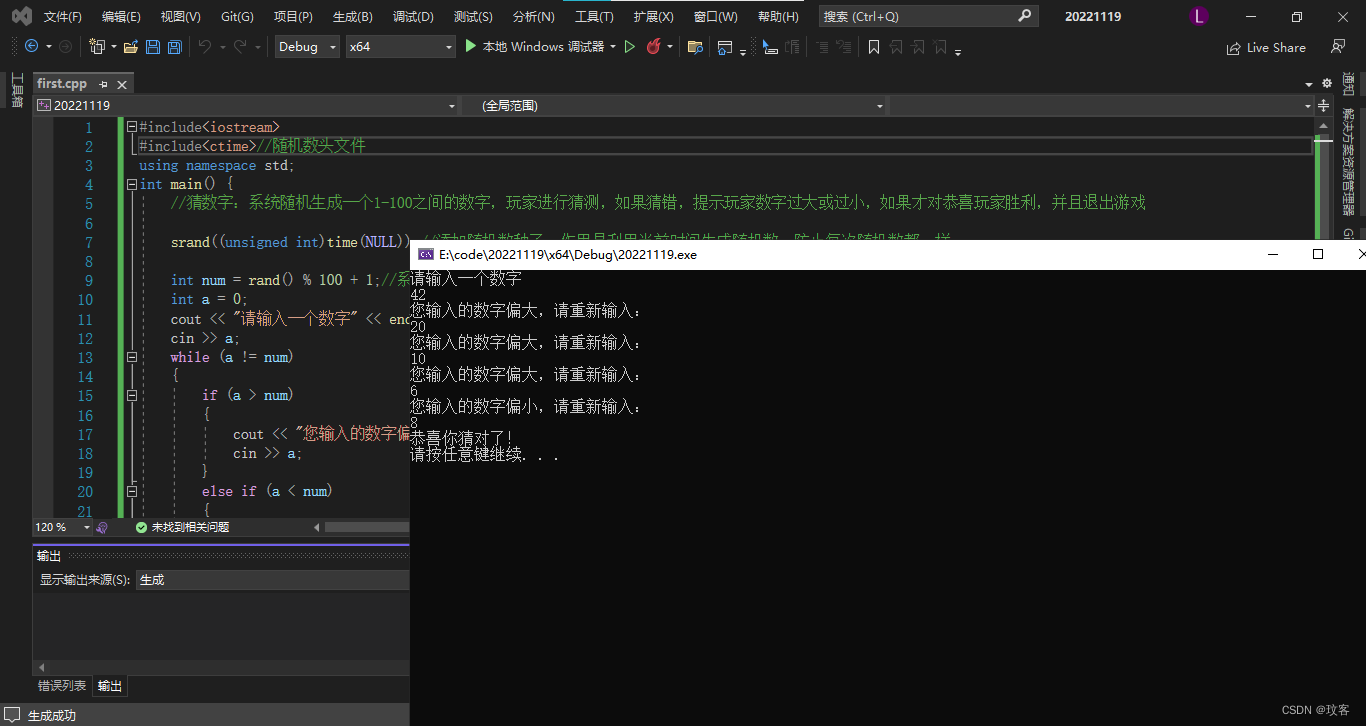Screen dimensions: 1366x726
Task: Save the current file with the single-disk icon
Action: point(153,47)
